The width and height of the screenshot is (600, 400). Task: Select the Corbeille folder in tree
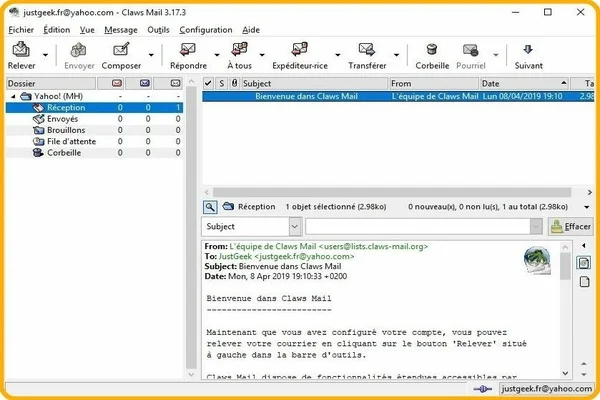tap(94, 153)
